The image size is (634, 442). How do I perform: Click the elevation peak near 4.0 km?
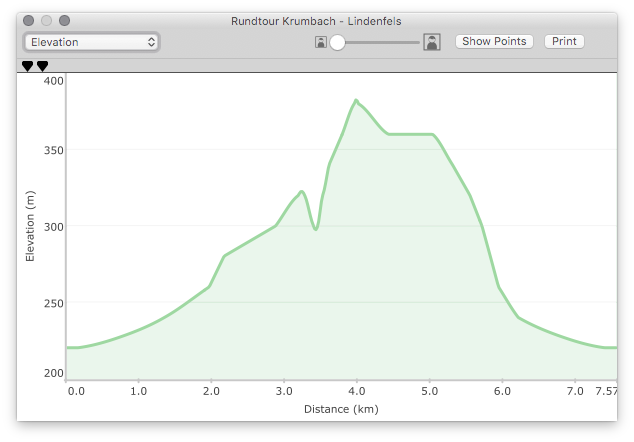point(355,100)
